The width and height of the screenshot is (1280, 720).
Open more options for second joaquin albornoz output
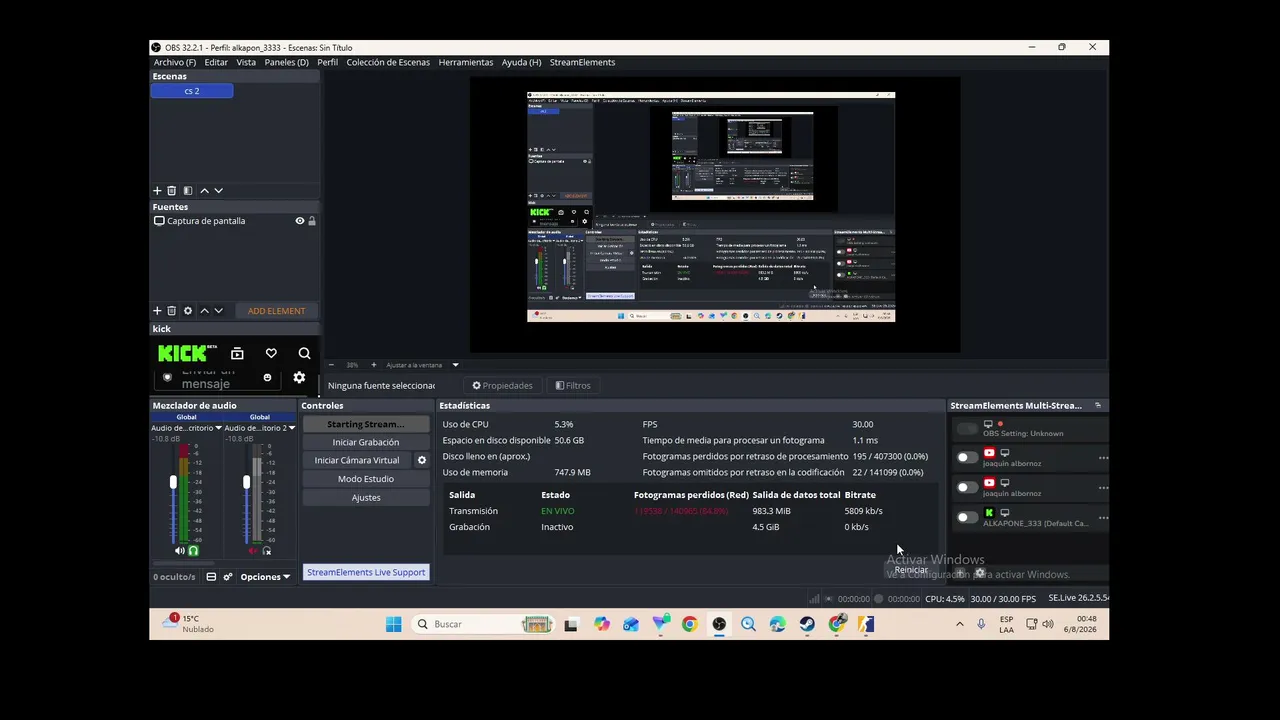click(x=1103, y=488)
